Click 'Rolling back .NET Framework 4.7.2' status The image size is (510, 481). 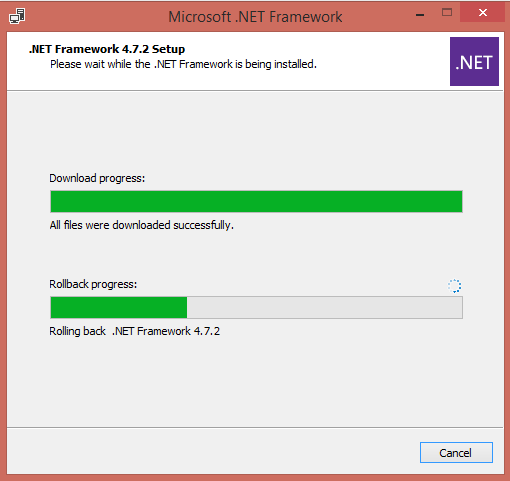click(x=135, y=331)
